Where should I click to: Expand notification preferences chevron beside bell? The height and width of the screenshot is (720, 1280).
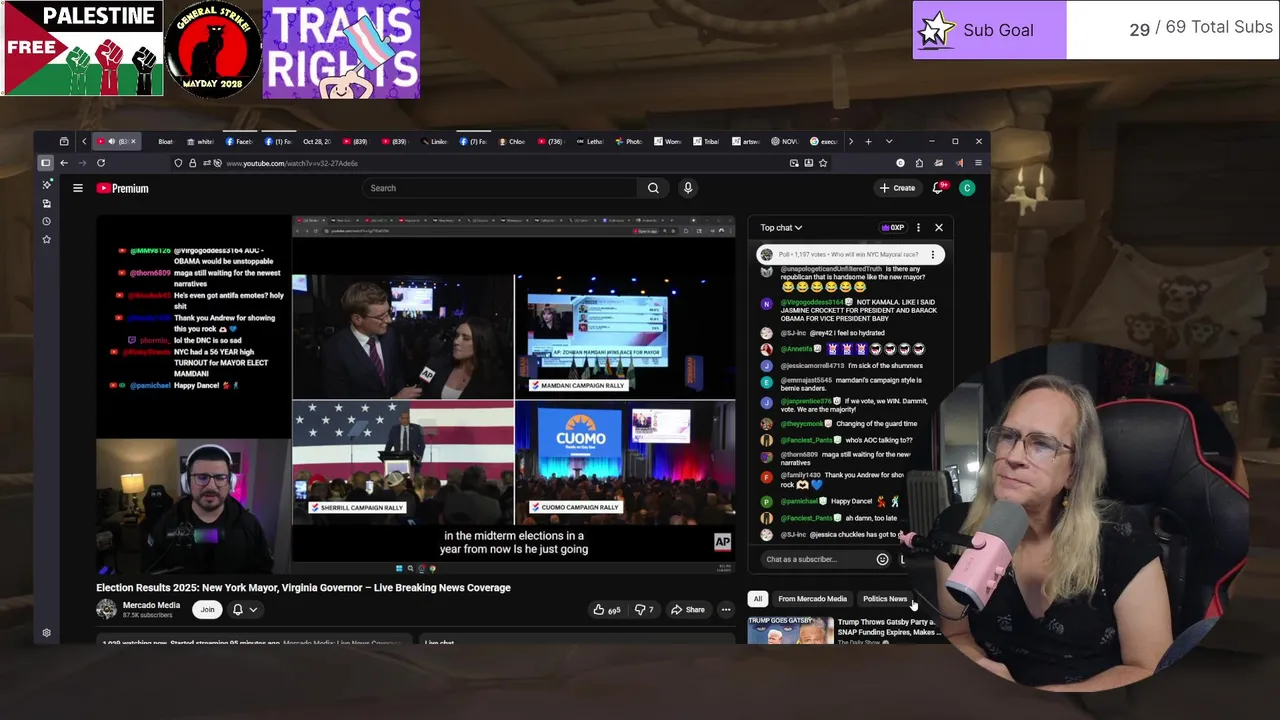(x=253, y=609)
